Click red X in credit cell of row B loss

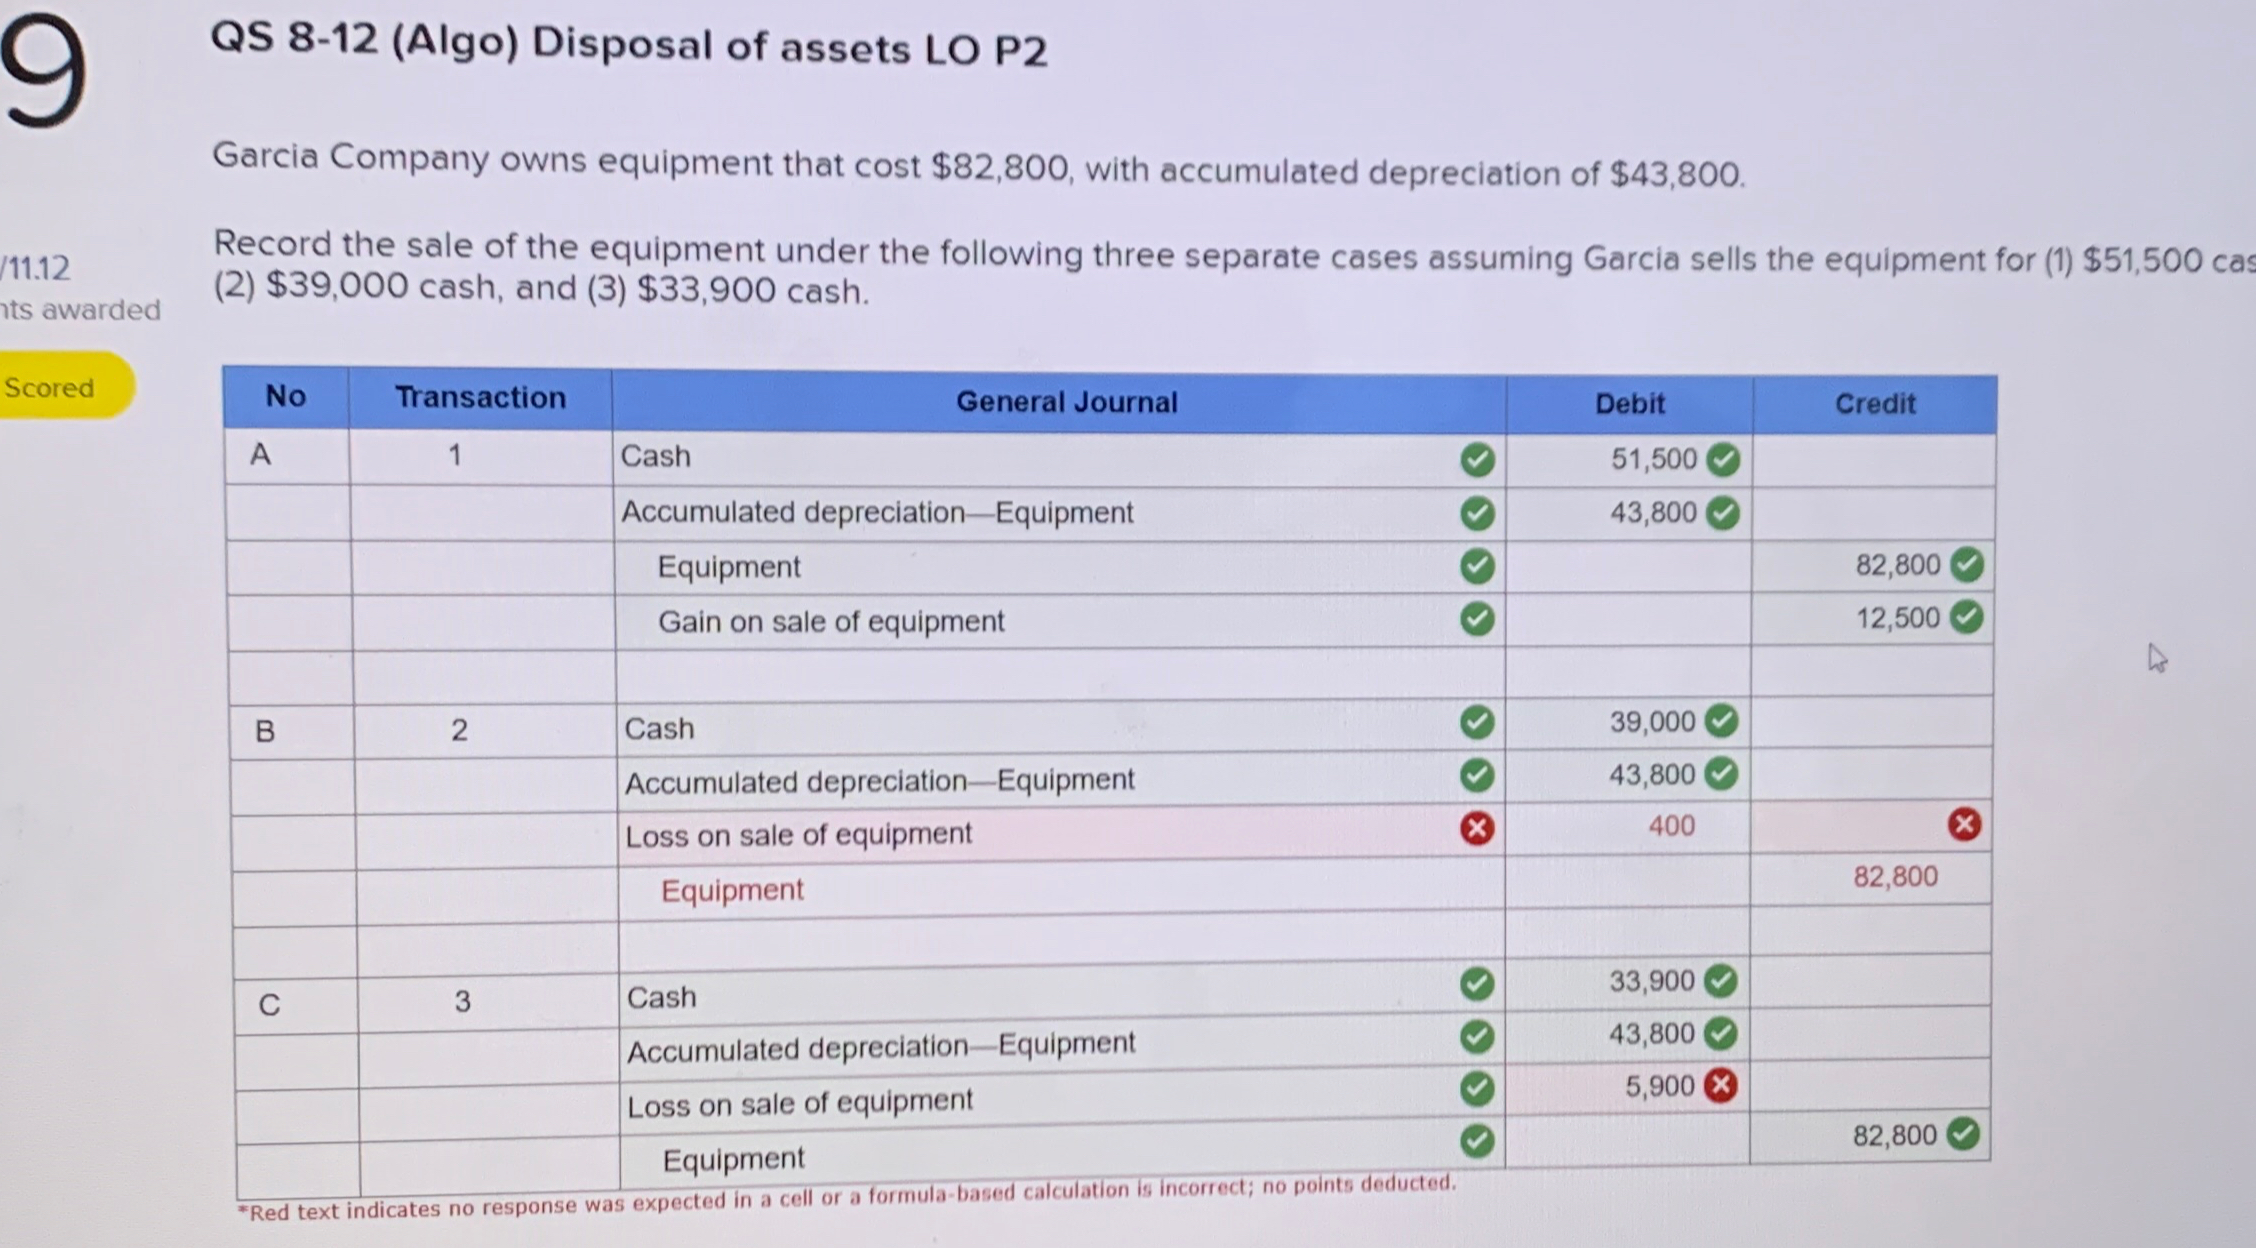pos(1964,824)
